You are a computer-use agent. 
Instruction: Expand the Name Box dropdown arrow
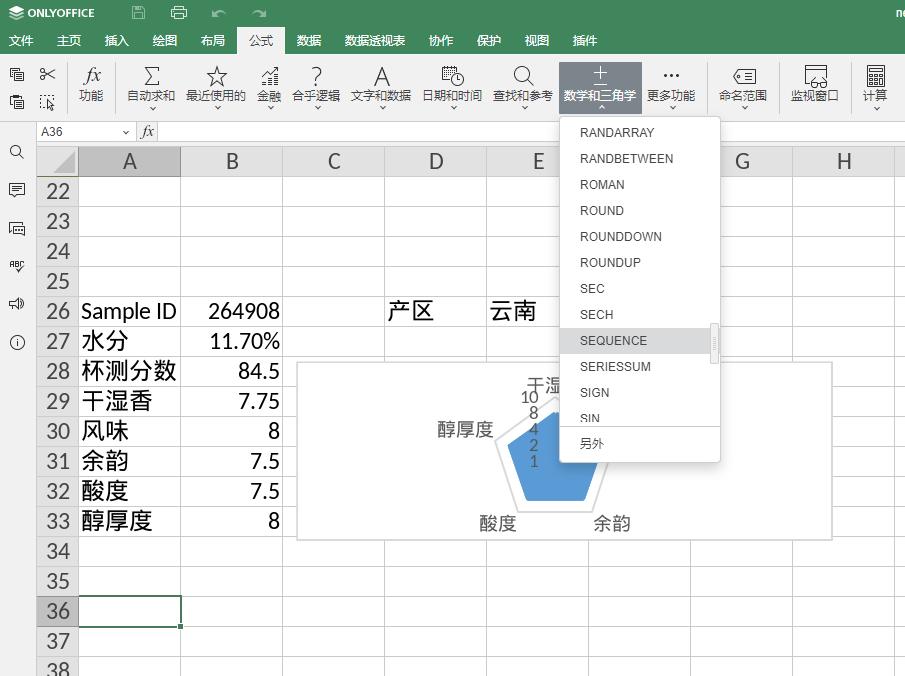[x=126, y=131]
